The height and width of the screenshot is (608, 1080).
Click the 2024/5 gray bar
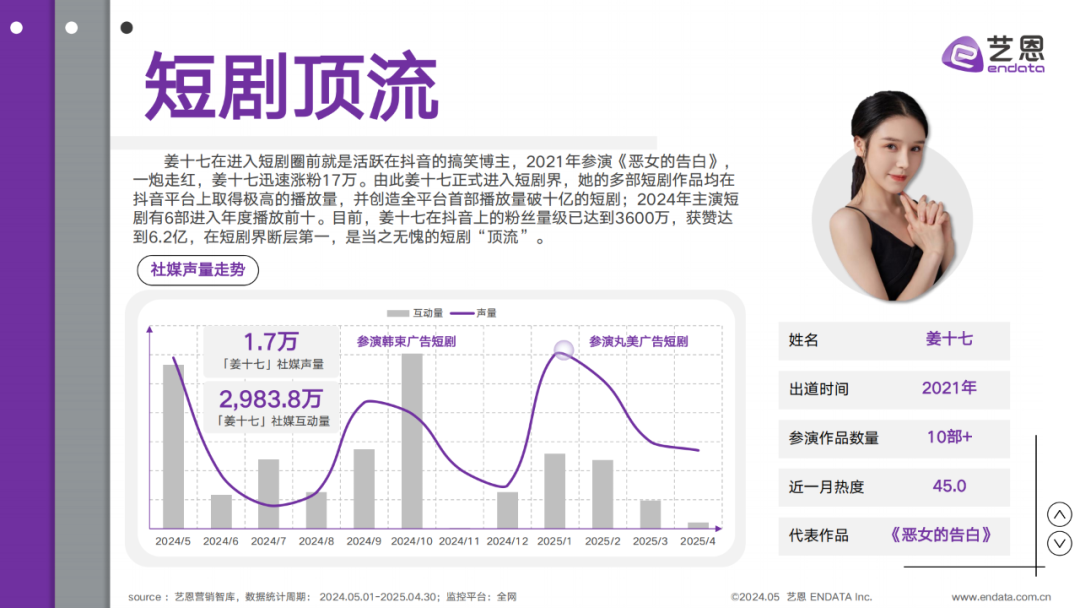tap(173, 446)
